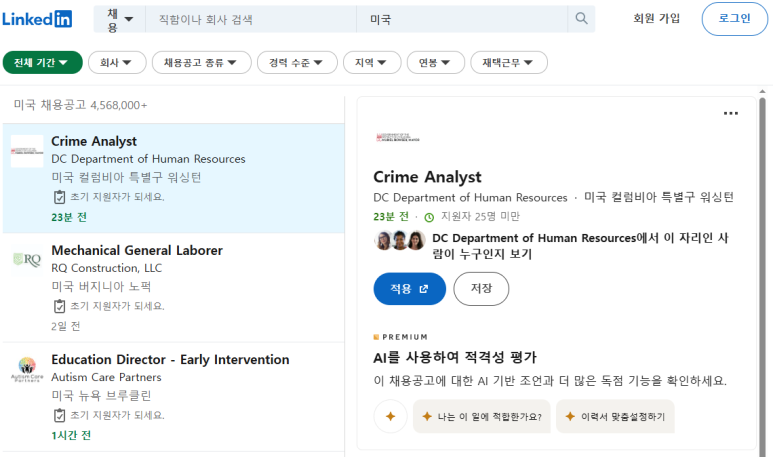Click the 미국 채용공고 4,568,000+ results count
Image resolution: width=773 pixels, height=457 pixels.
pyautogui.click(x=80, y=105)
